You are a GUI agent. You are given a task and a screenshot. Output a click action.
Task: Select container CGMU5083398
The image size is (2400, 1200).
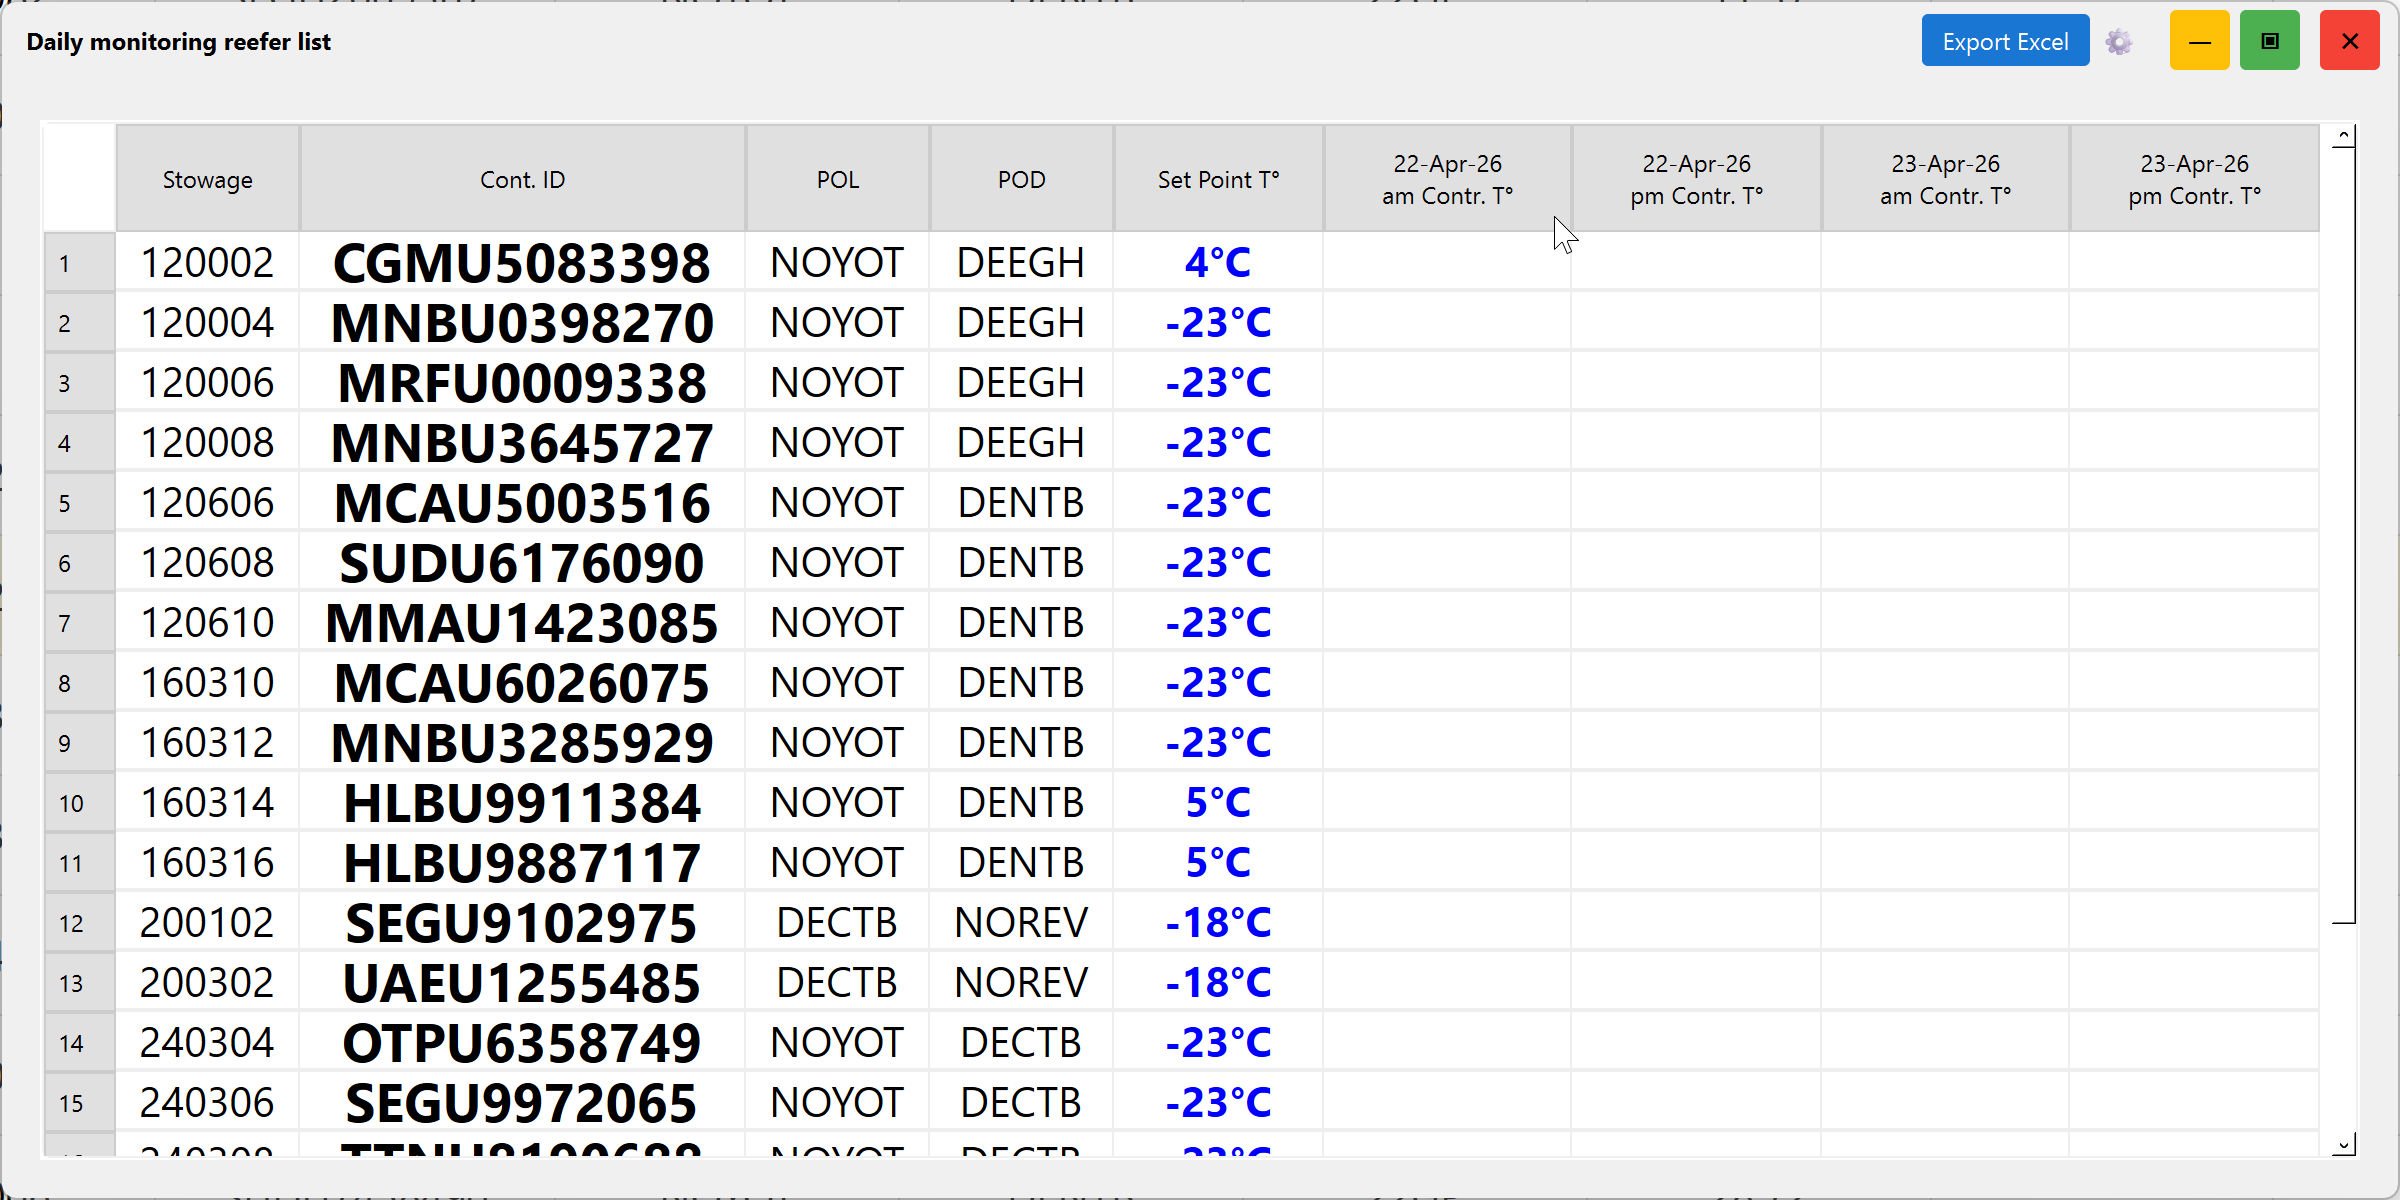522,263
